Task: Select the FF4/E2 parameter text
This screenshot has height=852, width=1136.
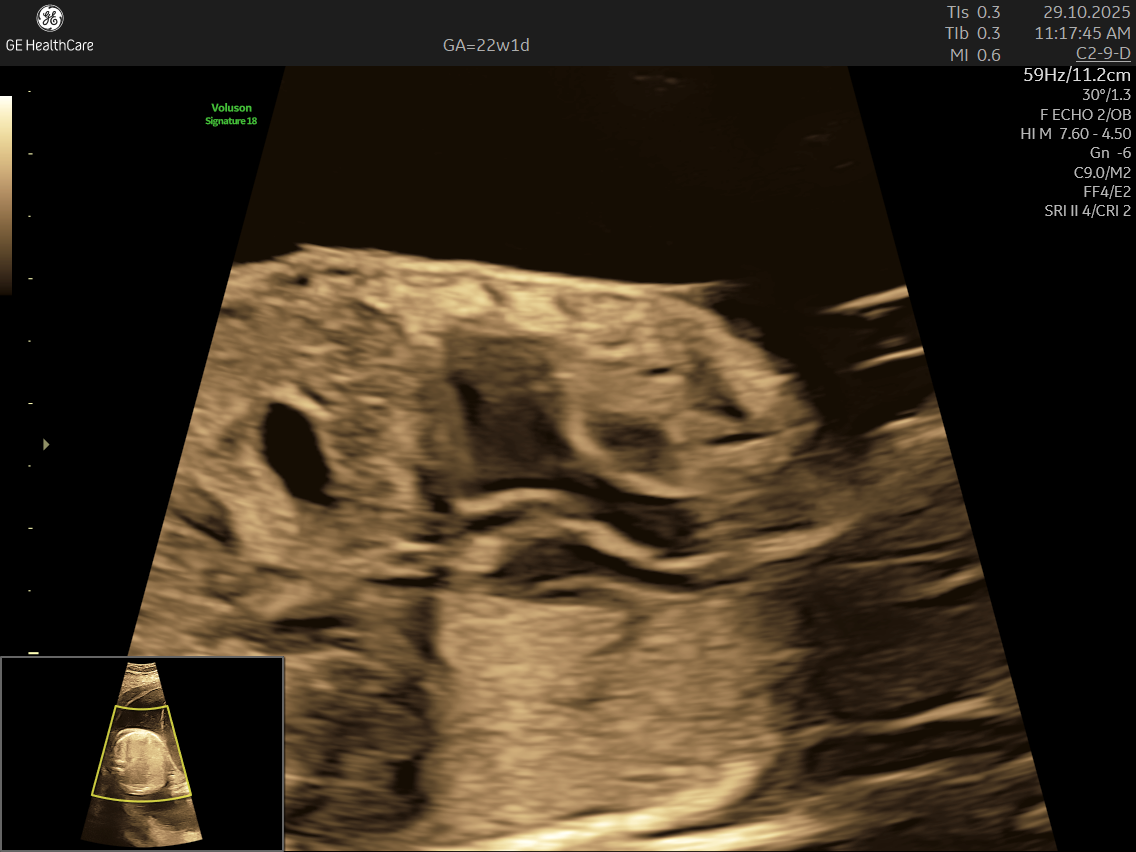Action: click(1106, 191)
